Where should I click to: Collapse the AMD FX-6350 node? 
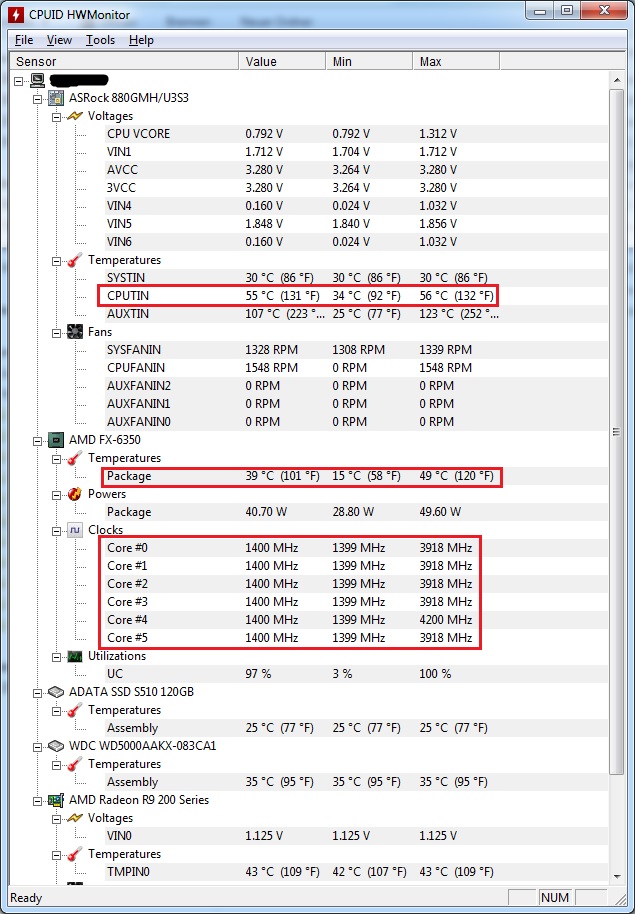[x=38, y=441]
